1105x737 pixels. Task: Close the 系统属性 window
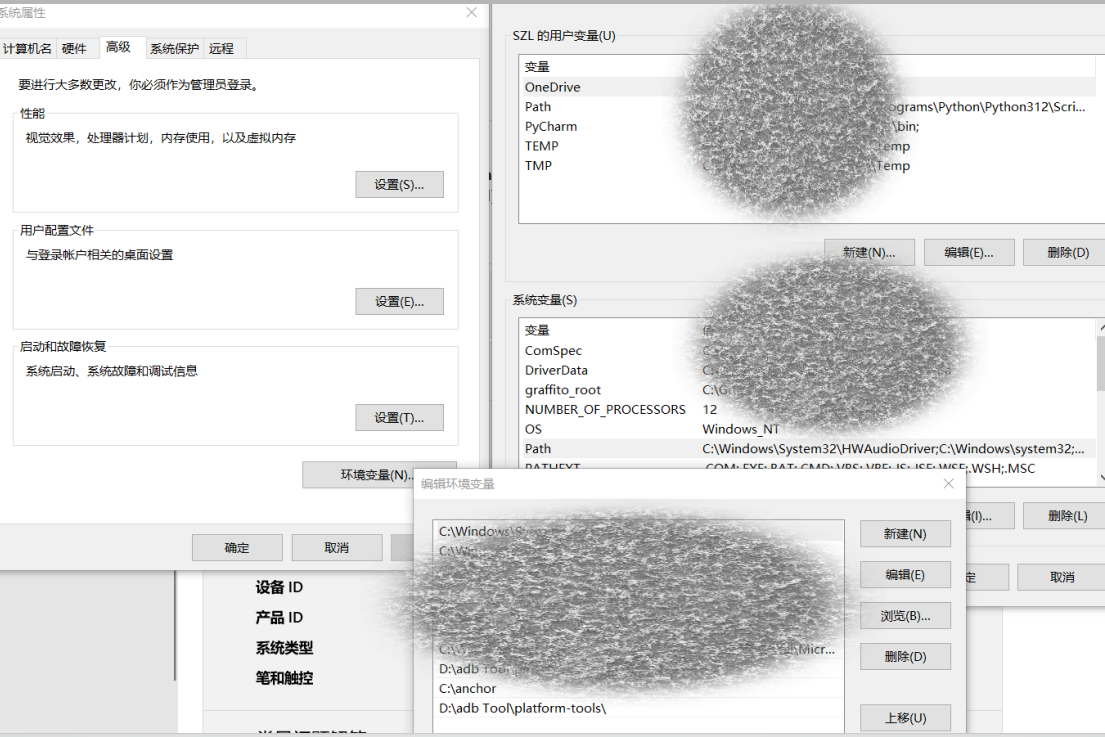tap(471, 13)
